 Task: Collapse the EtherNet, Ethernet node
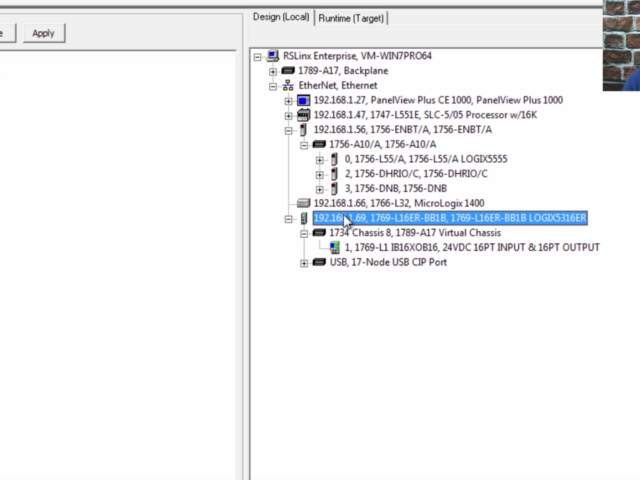click(x=273, y=86)
